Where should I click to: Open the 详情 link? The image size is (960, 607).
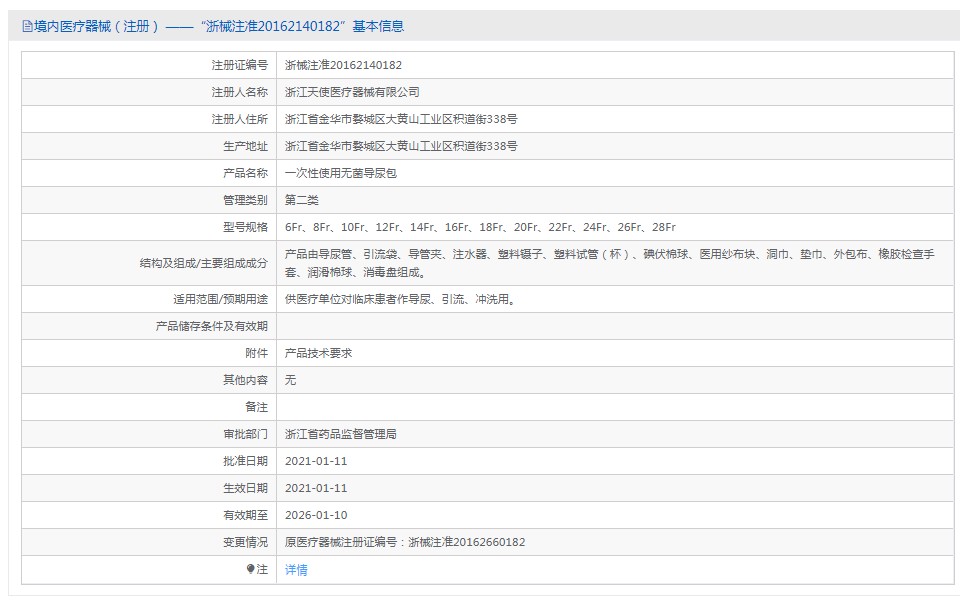pos(296,570)
